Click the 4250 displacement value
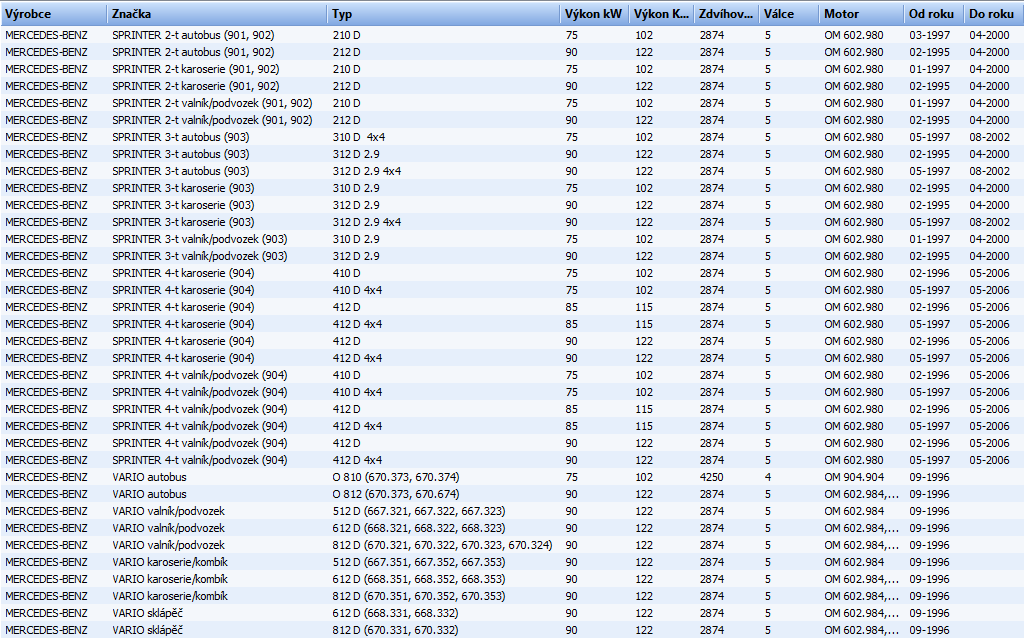The height and width of the screenshot is (640, 1024). pos(712,477)
